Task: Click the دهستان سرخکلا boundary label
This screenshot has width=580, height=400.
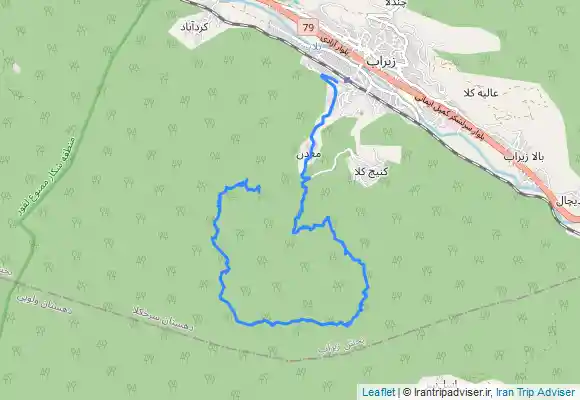Action: point(163,319)
